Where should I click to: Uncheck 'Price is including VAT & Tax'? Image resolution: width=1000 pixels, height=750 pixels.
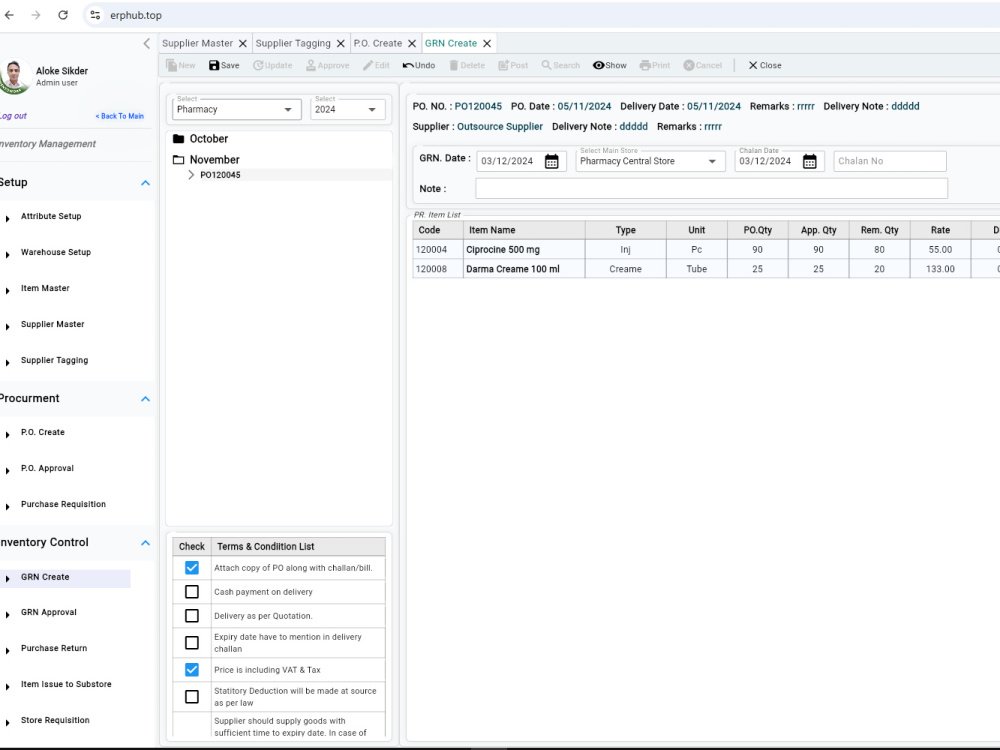click(x=191, y=670)
